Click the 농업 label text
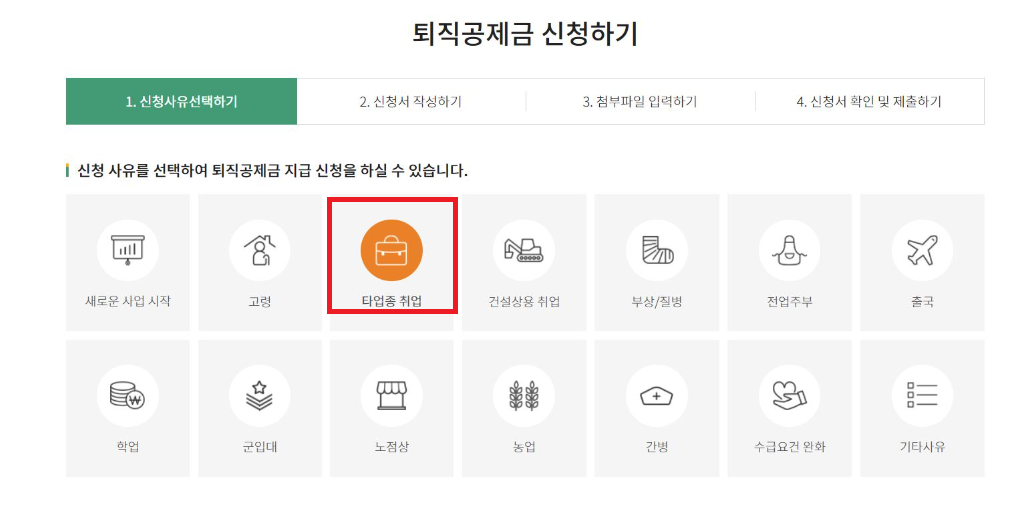Screen dimensions: 1014x505 (x=524, y=447)
